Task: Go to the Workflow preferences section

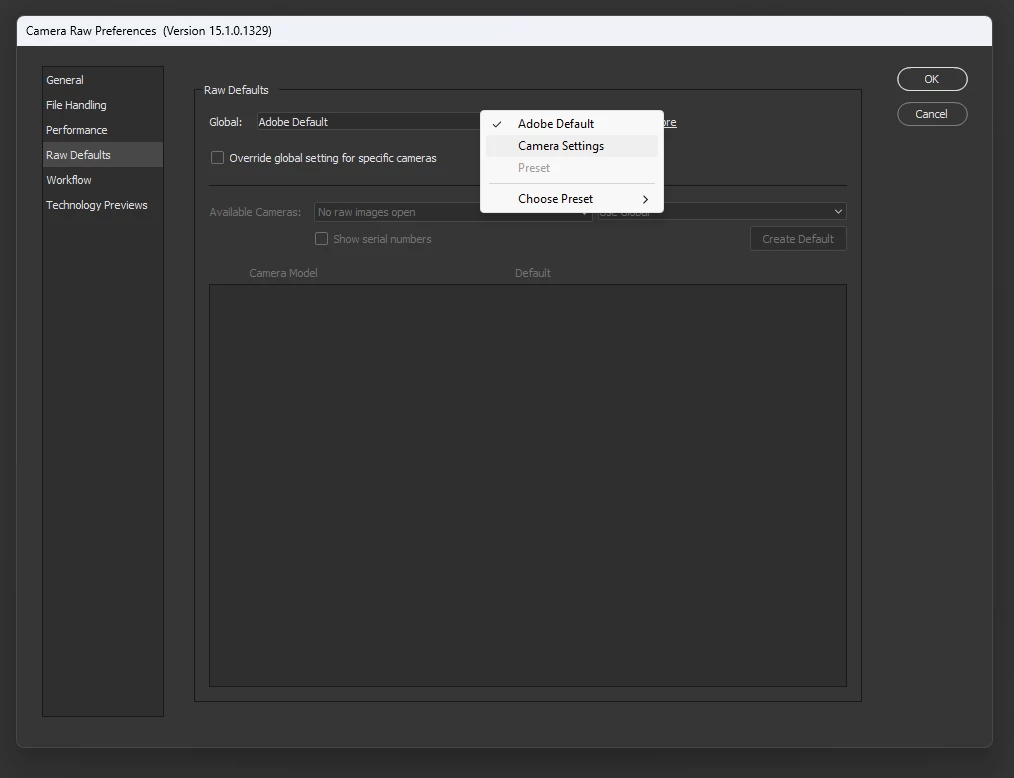Action: pos(102,180)
